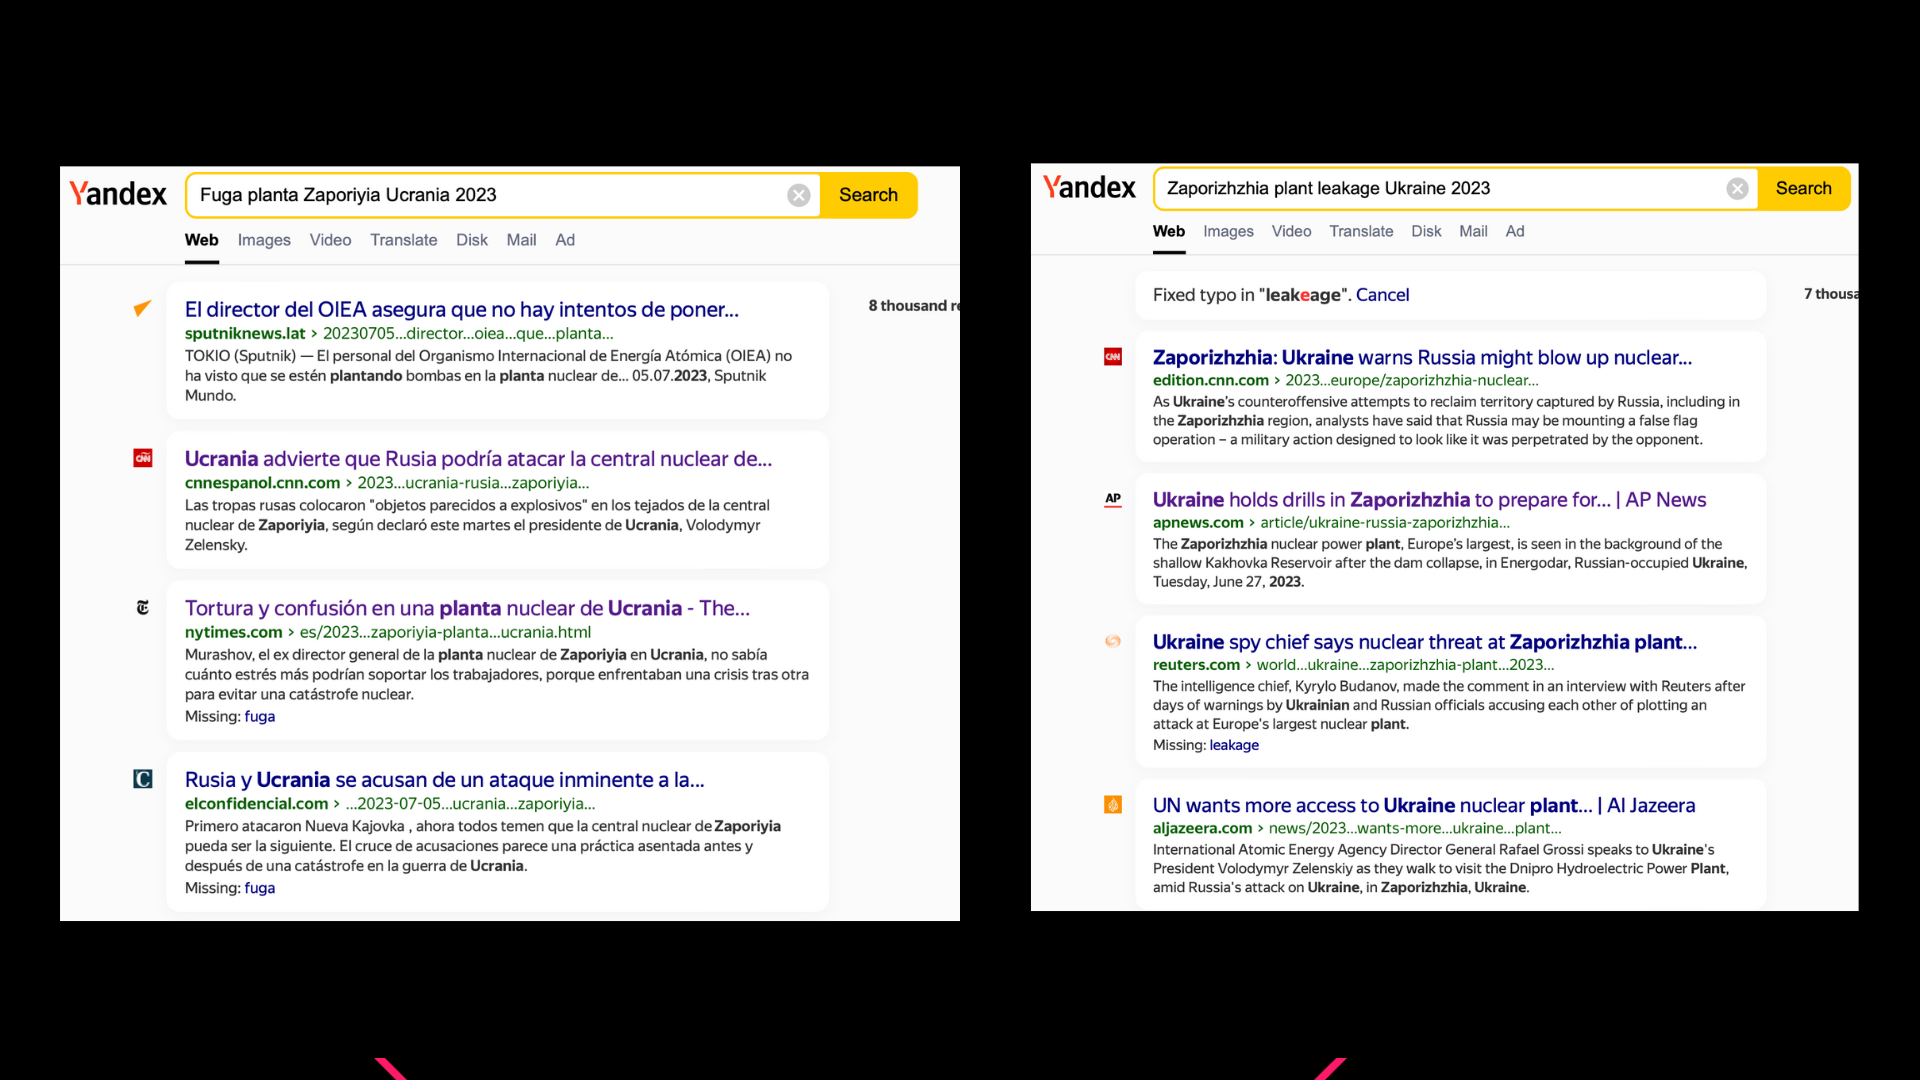Click the NYTimes favicon beside Tortura y confusión result

pos(143,607)
